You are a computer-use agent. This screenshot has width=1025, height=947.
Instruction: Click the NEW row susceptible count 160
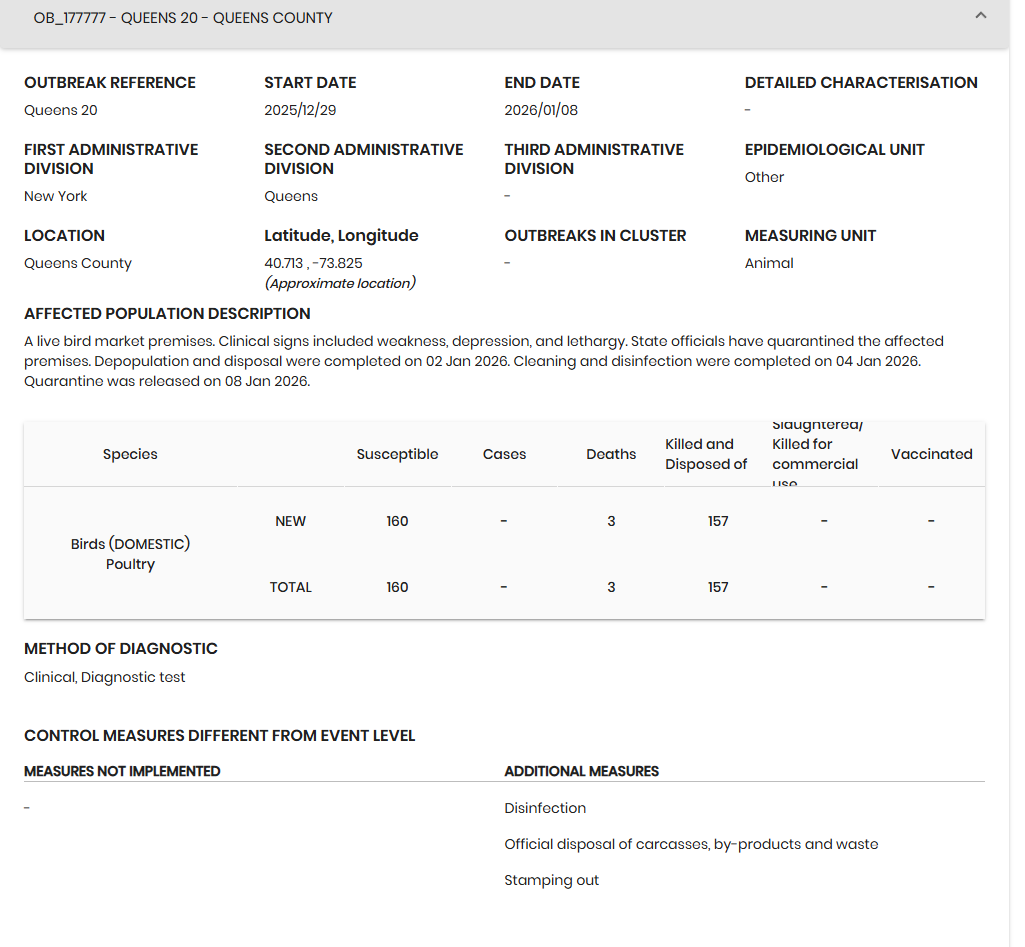coord(397,521)
